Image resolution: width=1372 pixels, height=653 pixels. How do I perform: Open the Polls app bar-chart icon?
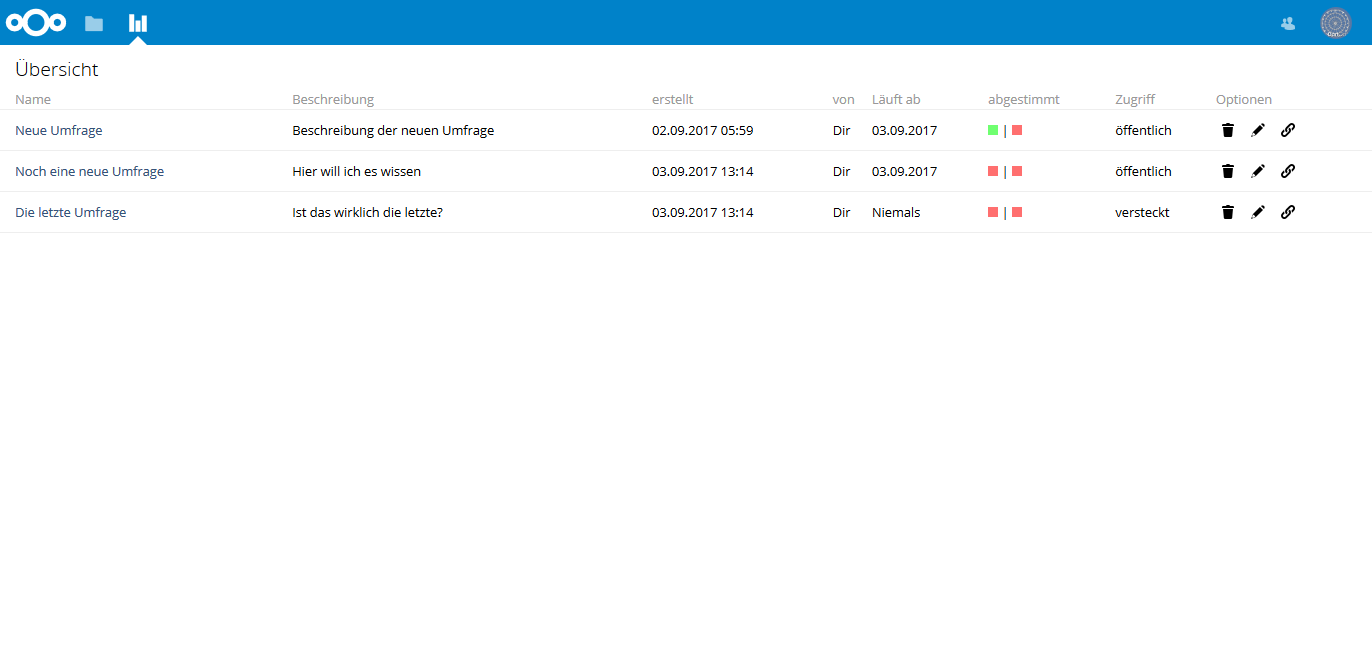(138, 23)
